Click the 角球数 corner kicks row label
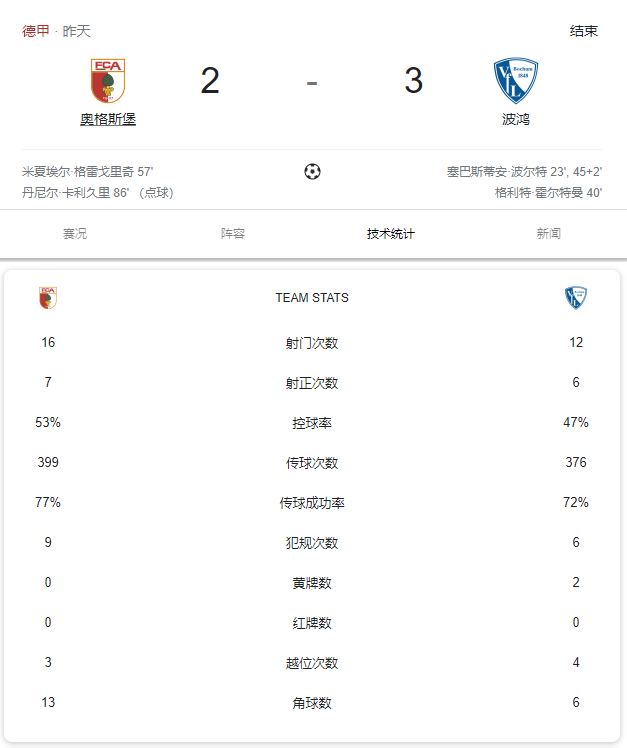627x748 pixels. [312, 703]
